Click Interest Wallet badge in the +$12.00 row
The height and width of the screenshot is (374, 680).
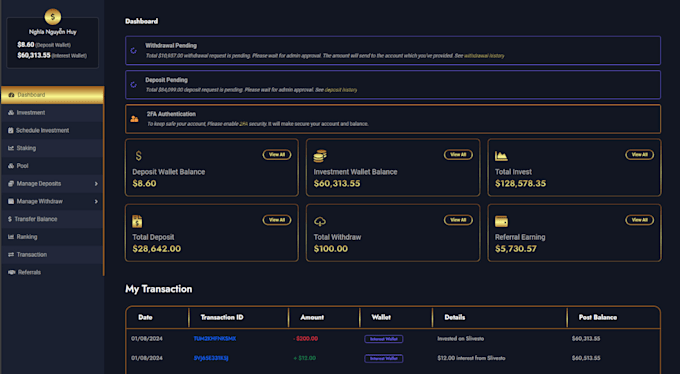(x=384, y=358)
